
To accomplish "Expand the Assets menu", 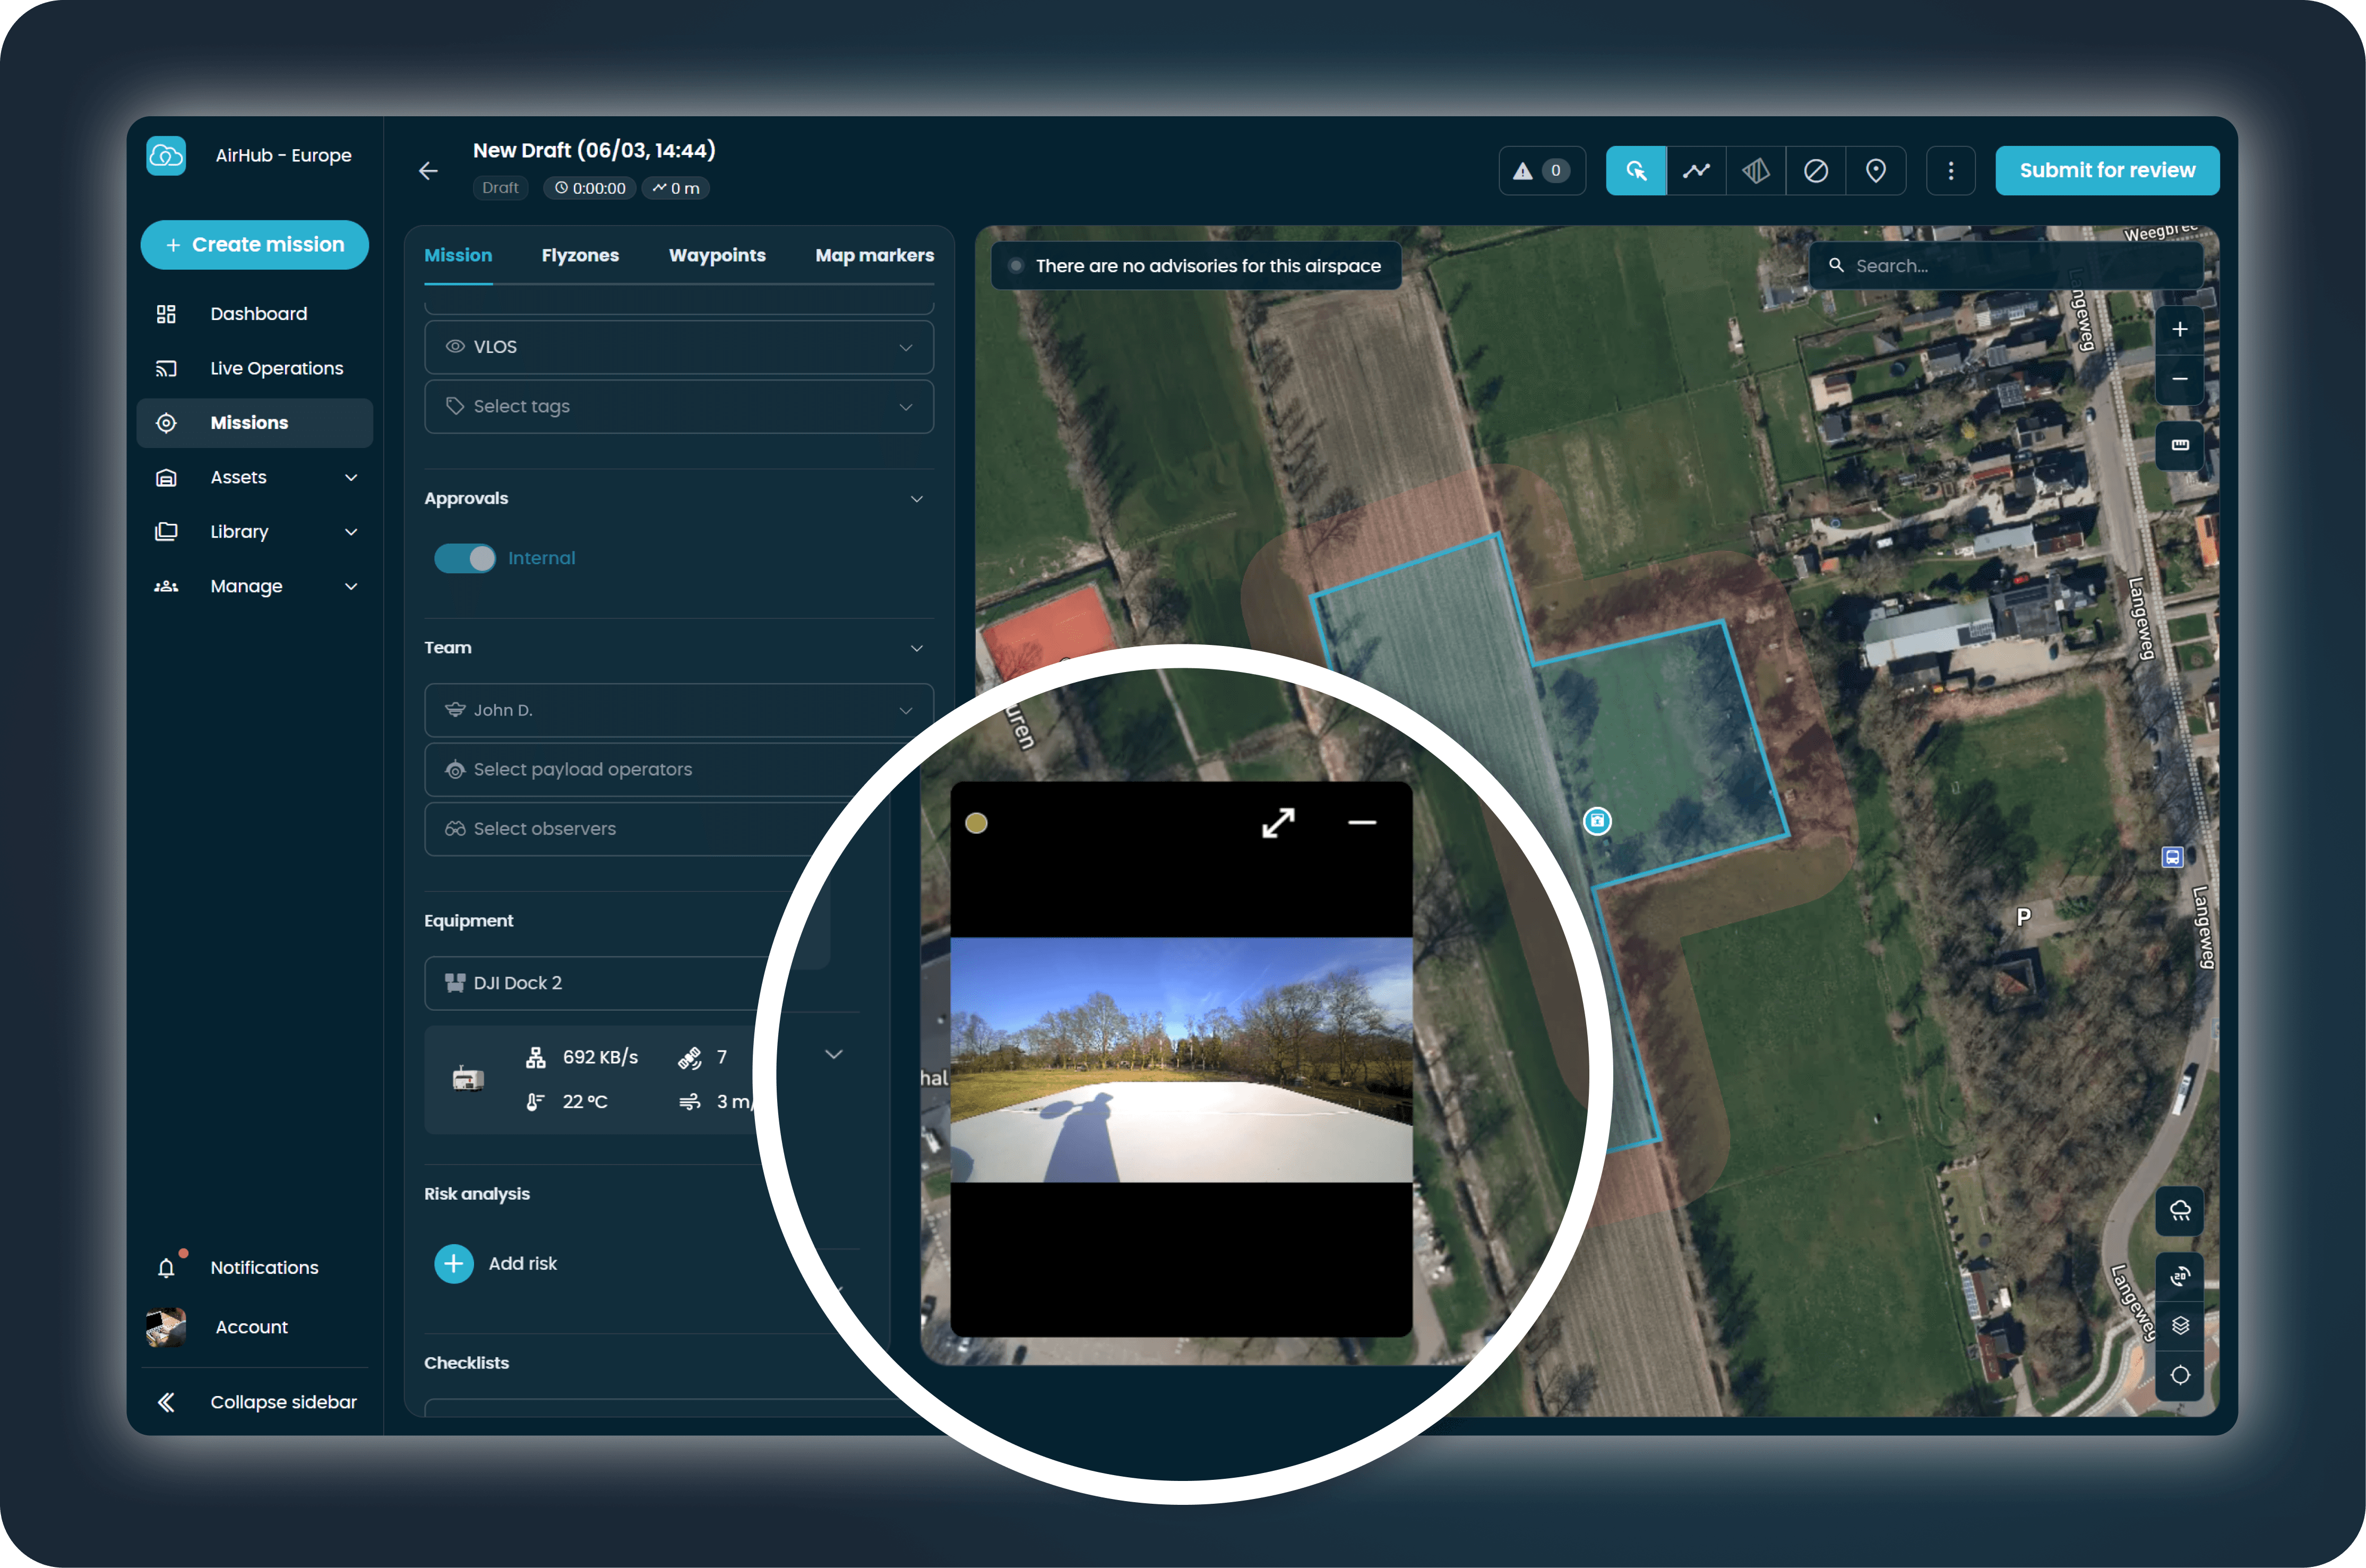I will tap(351, 478).
